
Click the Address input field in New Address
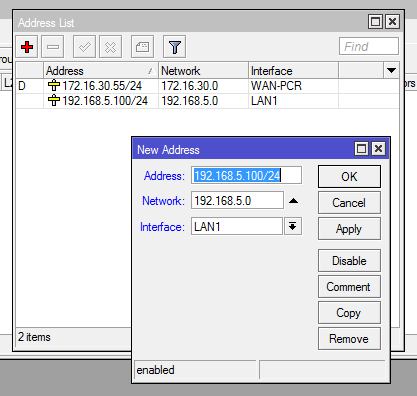246,175
